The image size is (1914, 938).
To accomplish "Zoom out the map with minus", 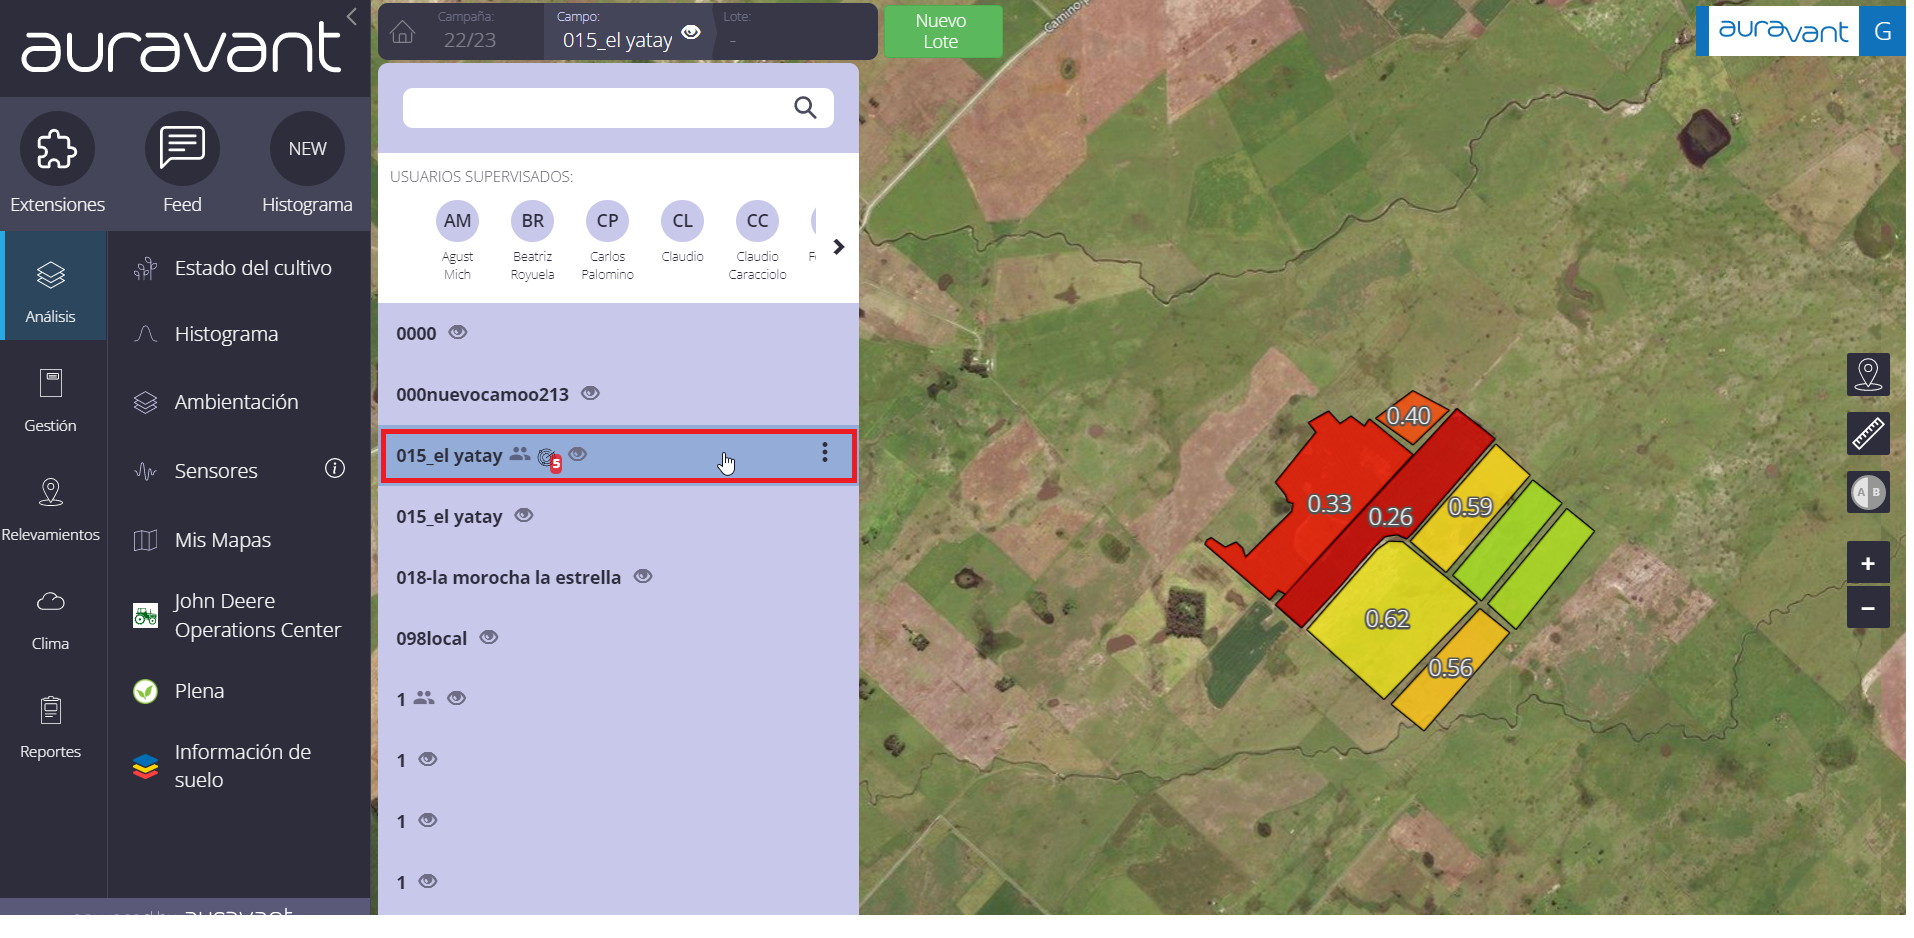I will coord(1868,607).
